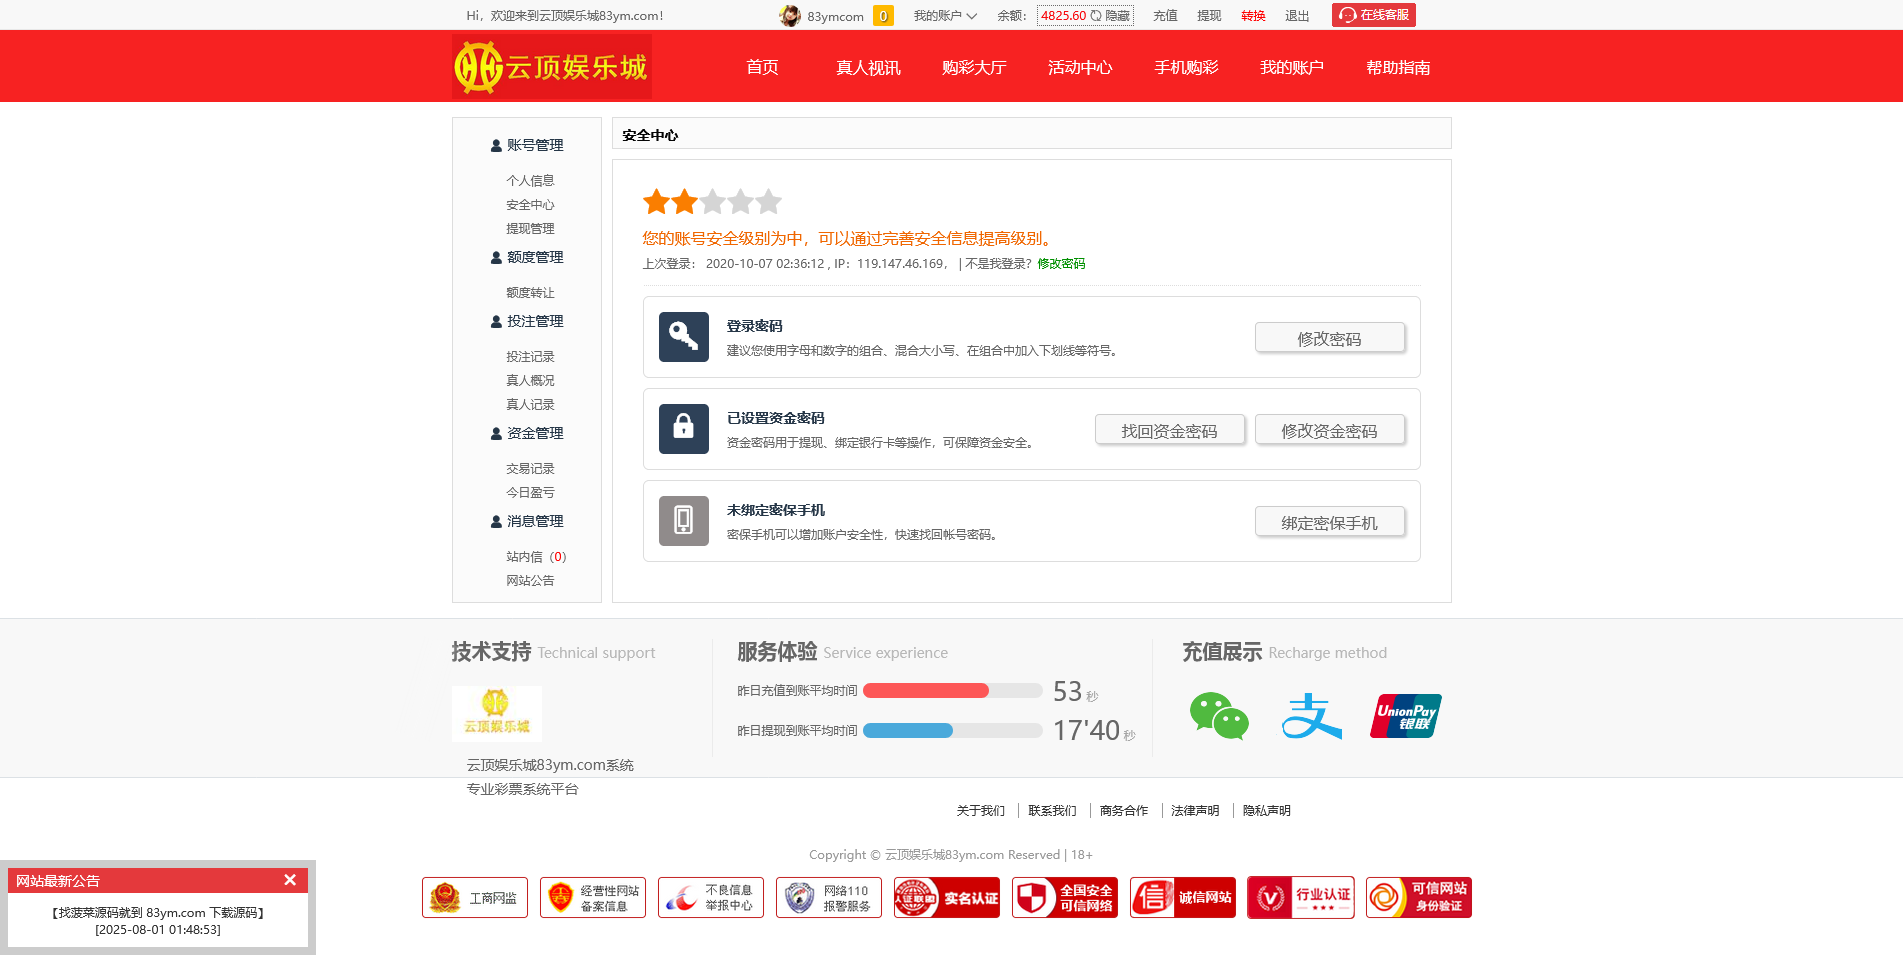Click the fund password lock icon

[x=683, y=429]
